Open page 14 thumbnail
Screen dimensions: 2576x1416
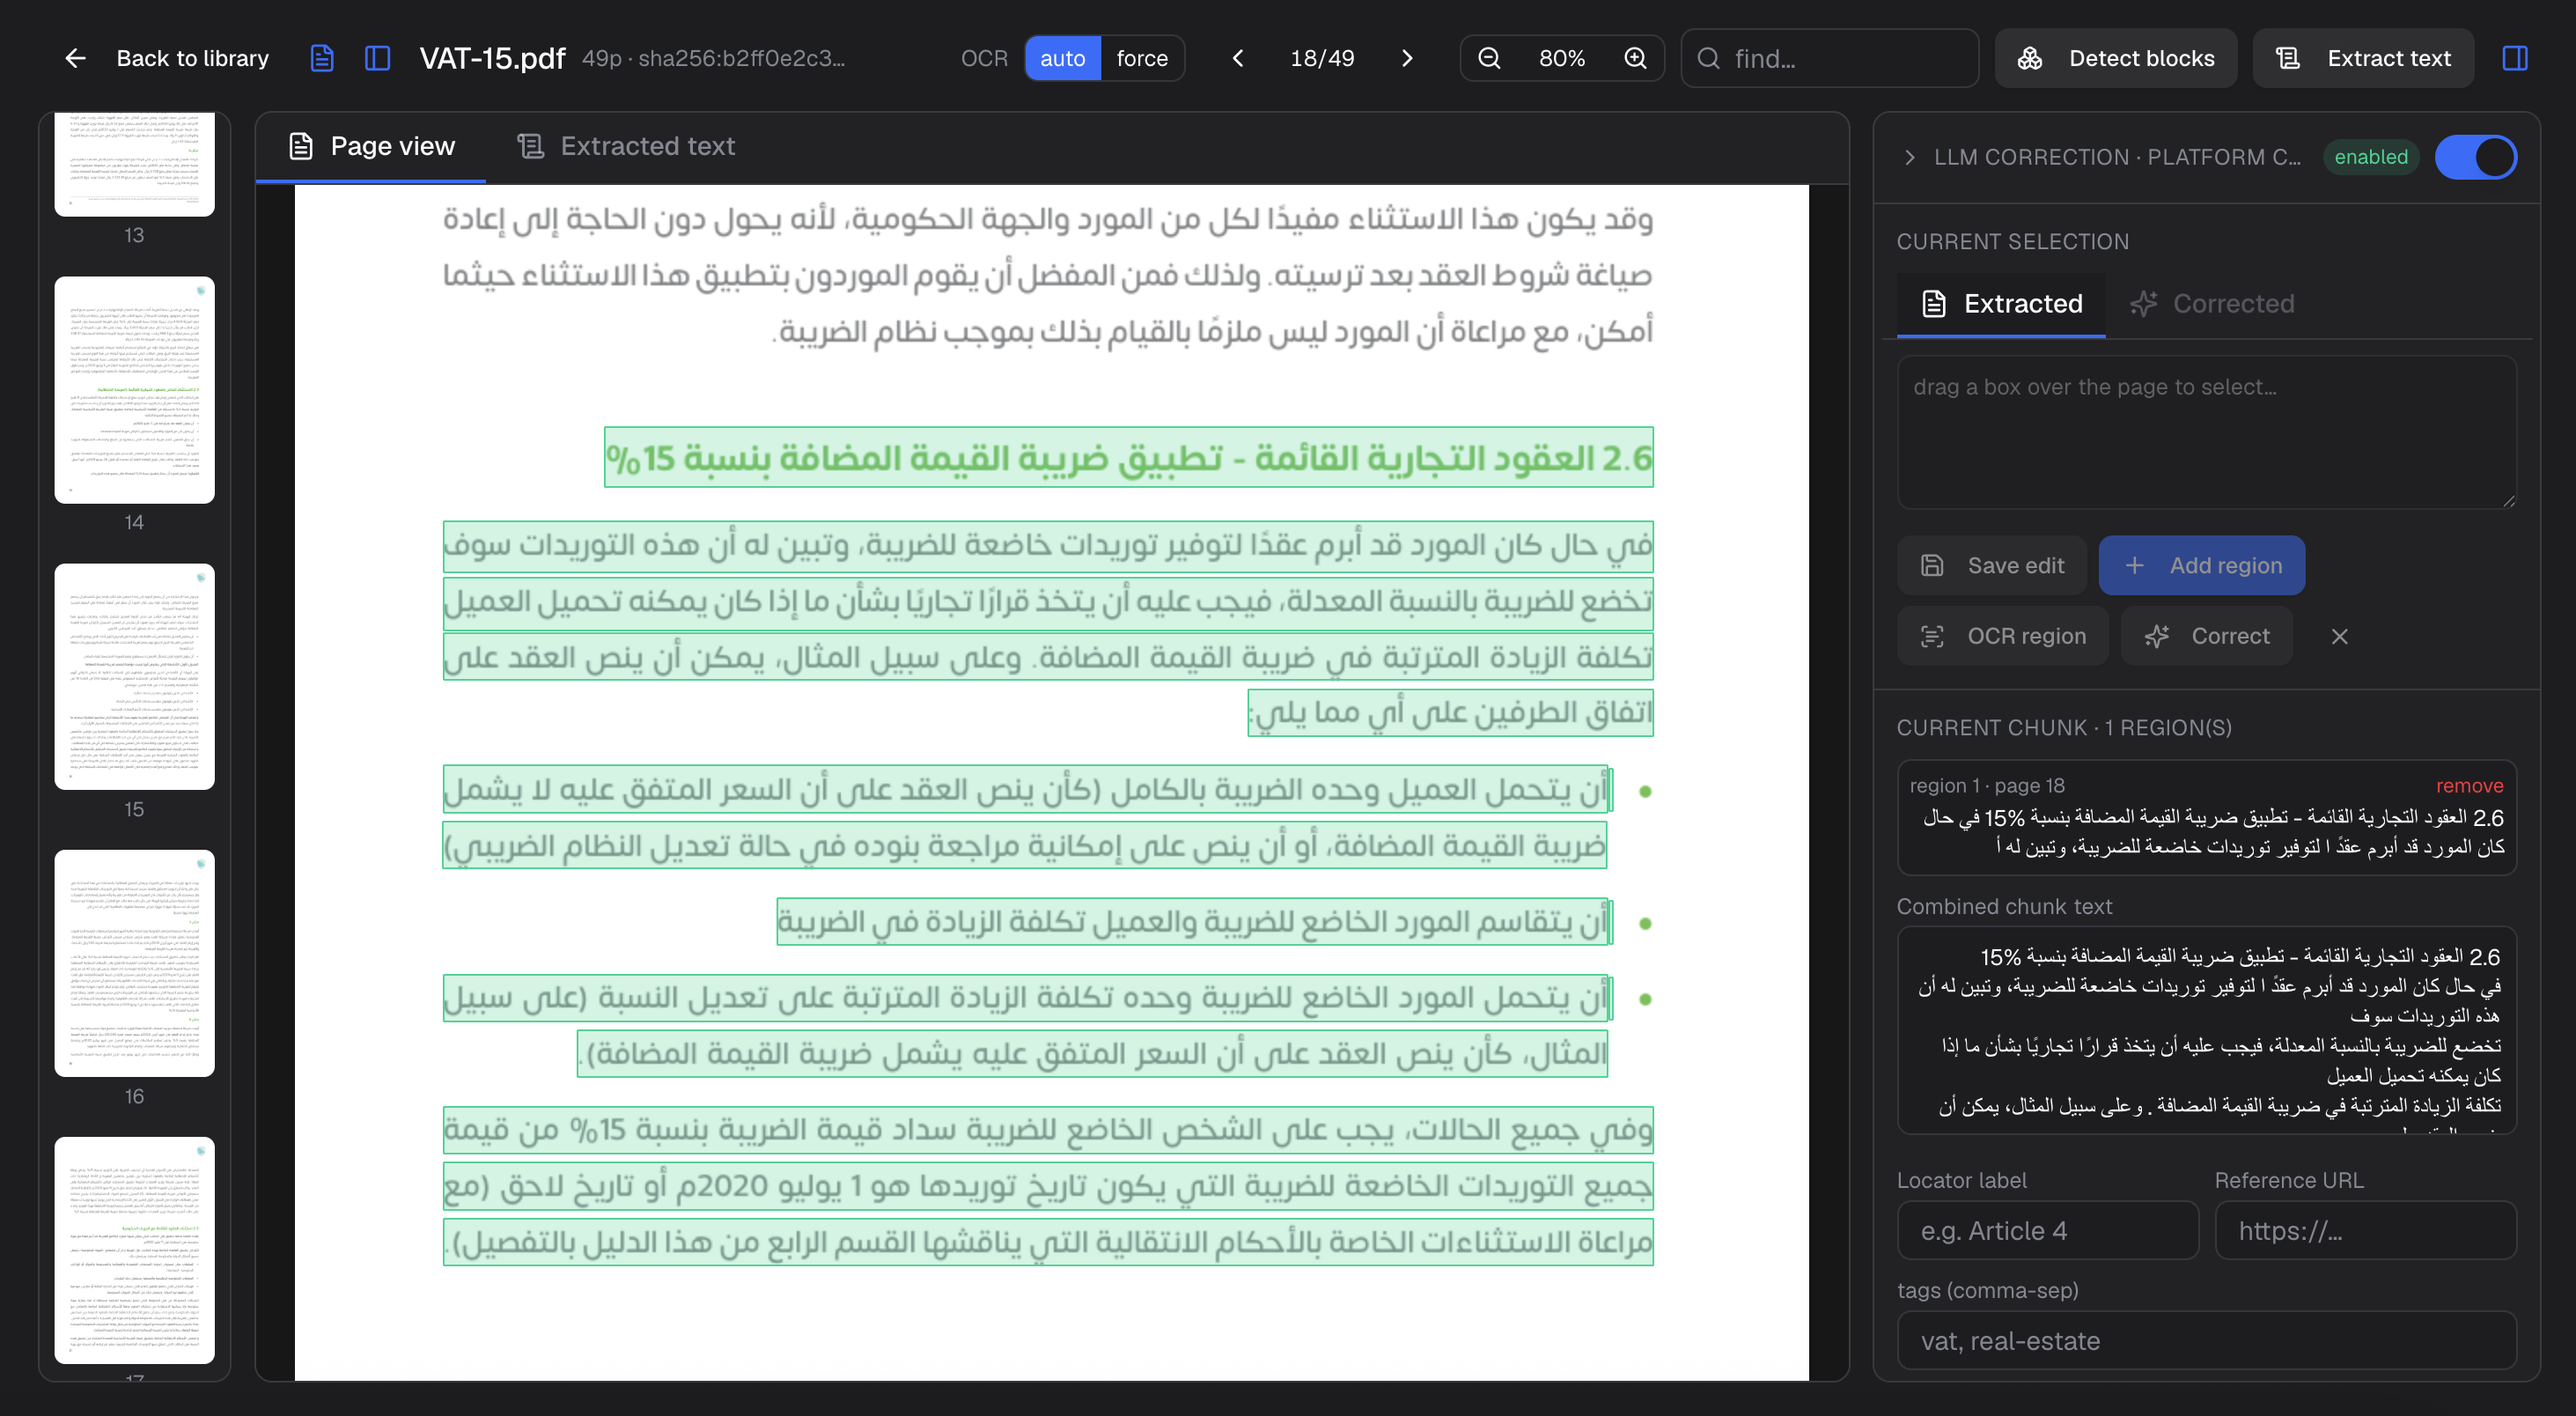click(x=134, y=390)
